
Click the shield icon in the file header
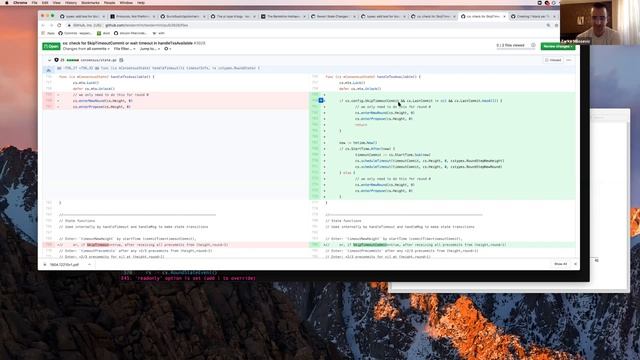tap(56, 60)
